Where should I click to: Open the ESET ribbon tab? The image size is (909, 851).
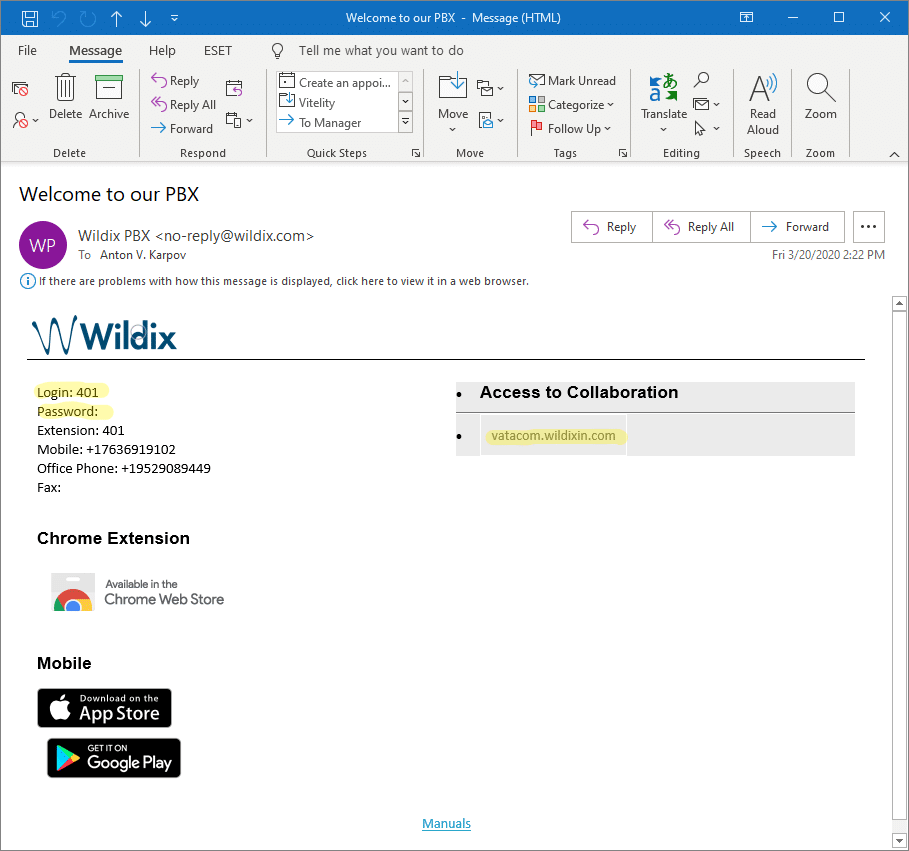click(218, 50)
